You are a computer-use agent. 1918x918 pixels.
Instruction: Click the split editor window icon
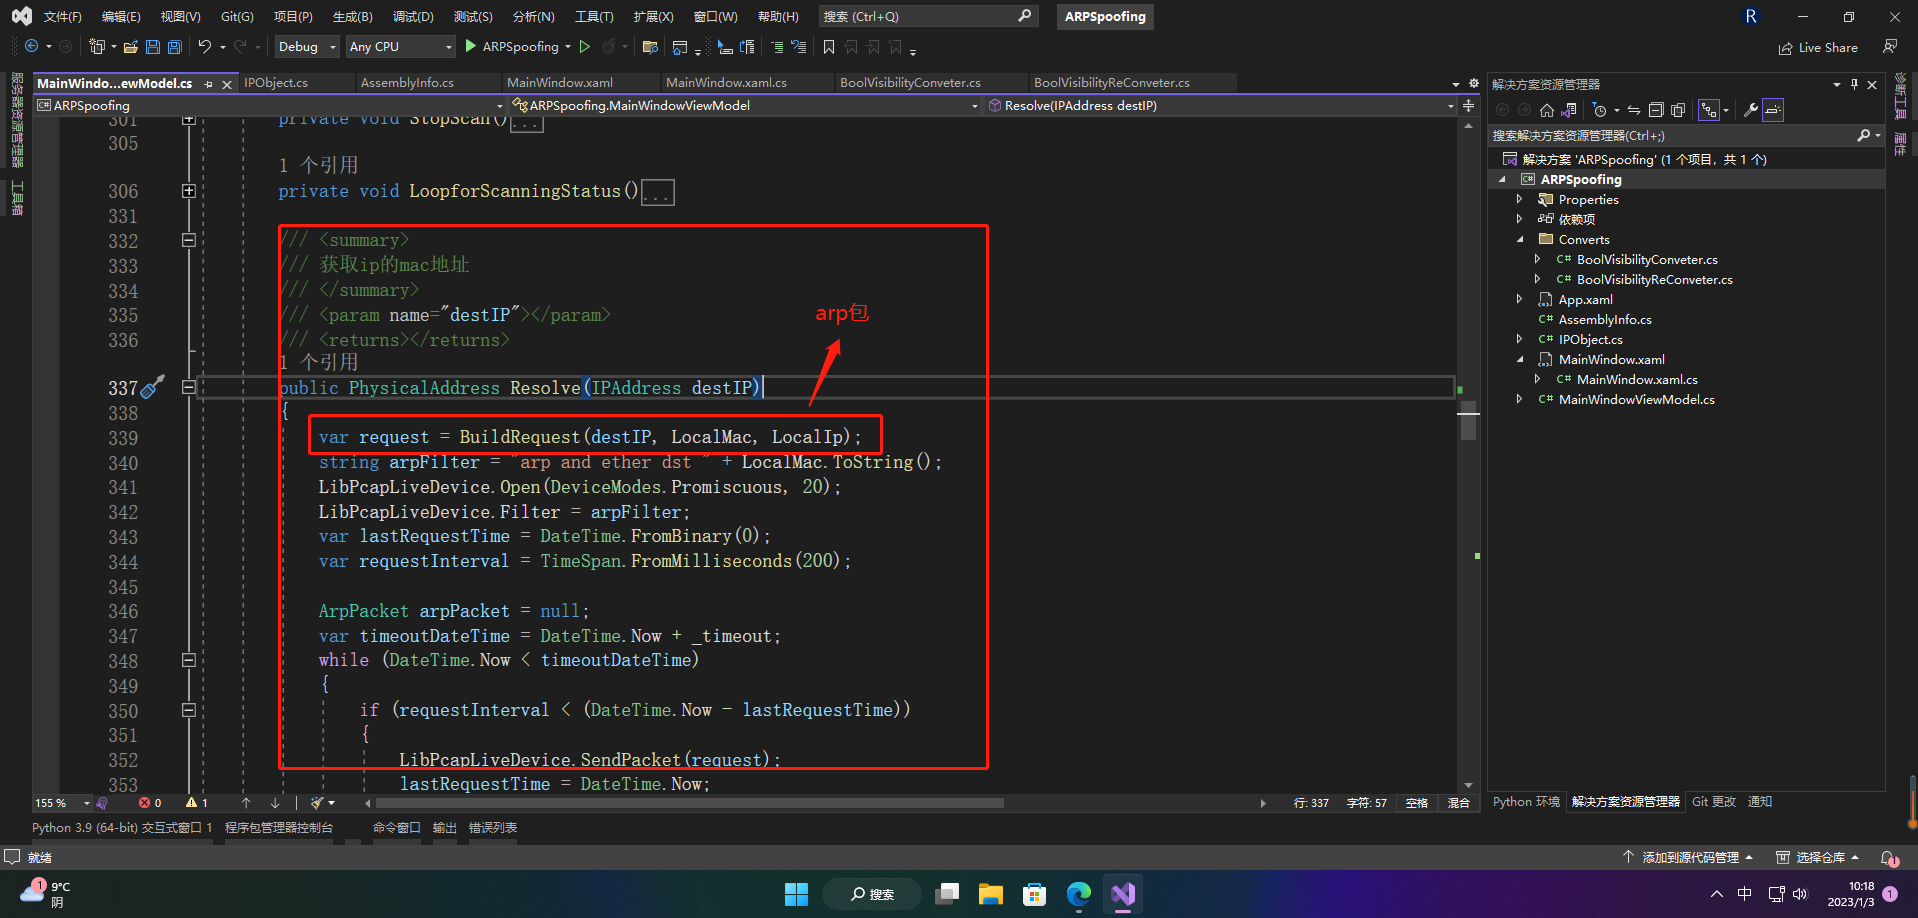coord(1468,105)
